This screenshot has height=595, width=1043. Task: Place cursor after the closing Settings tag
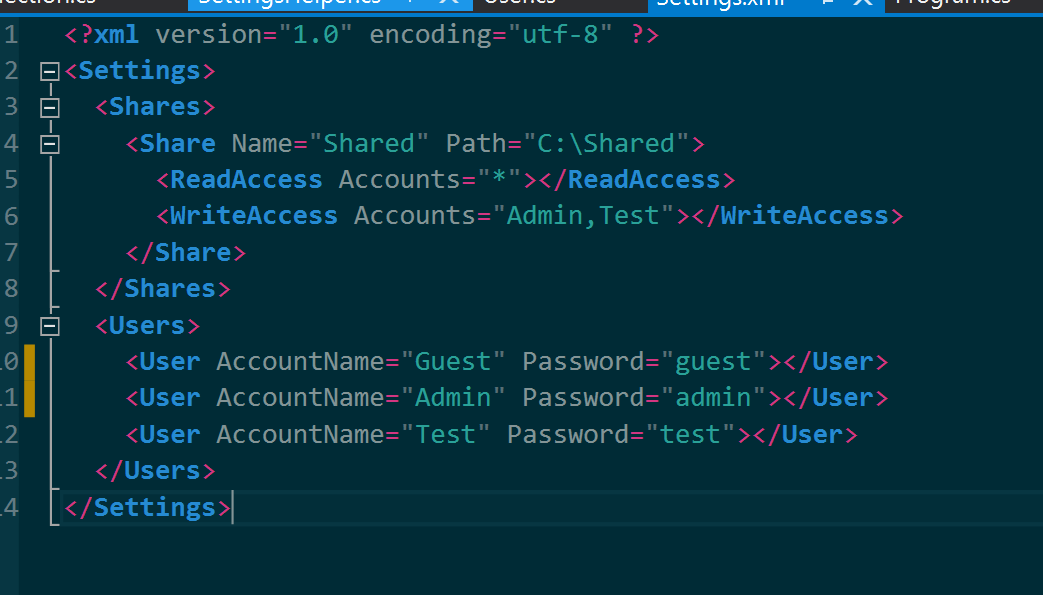click(x=233, y=507)
